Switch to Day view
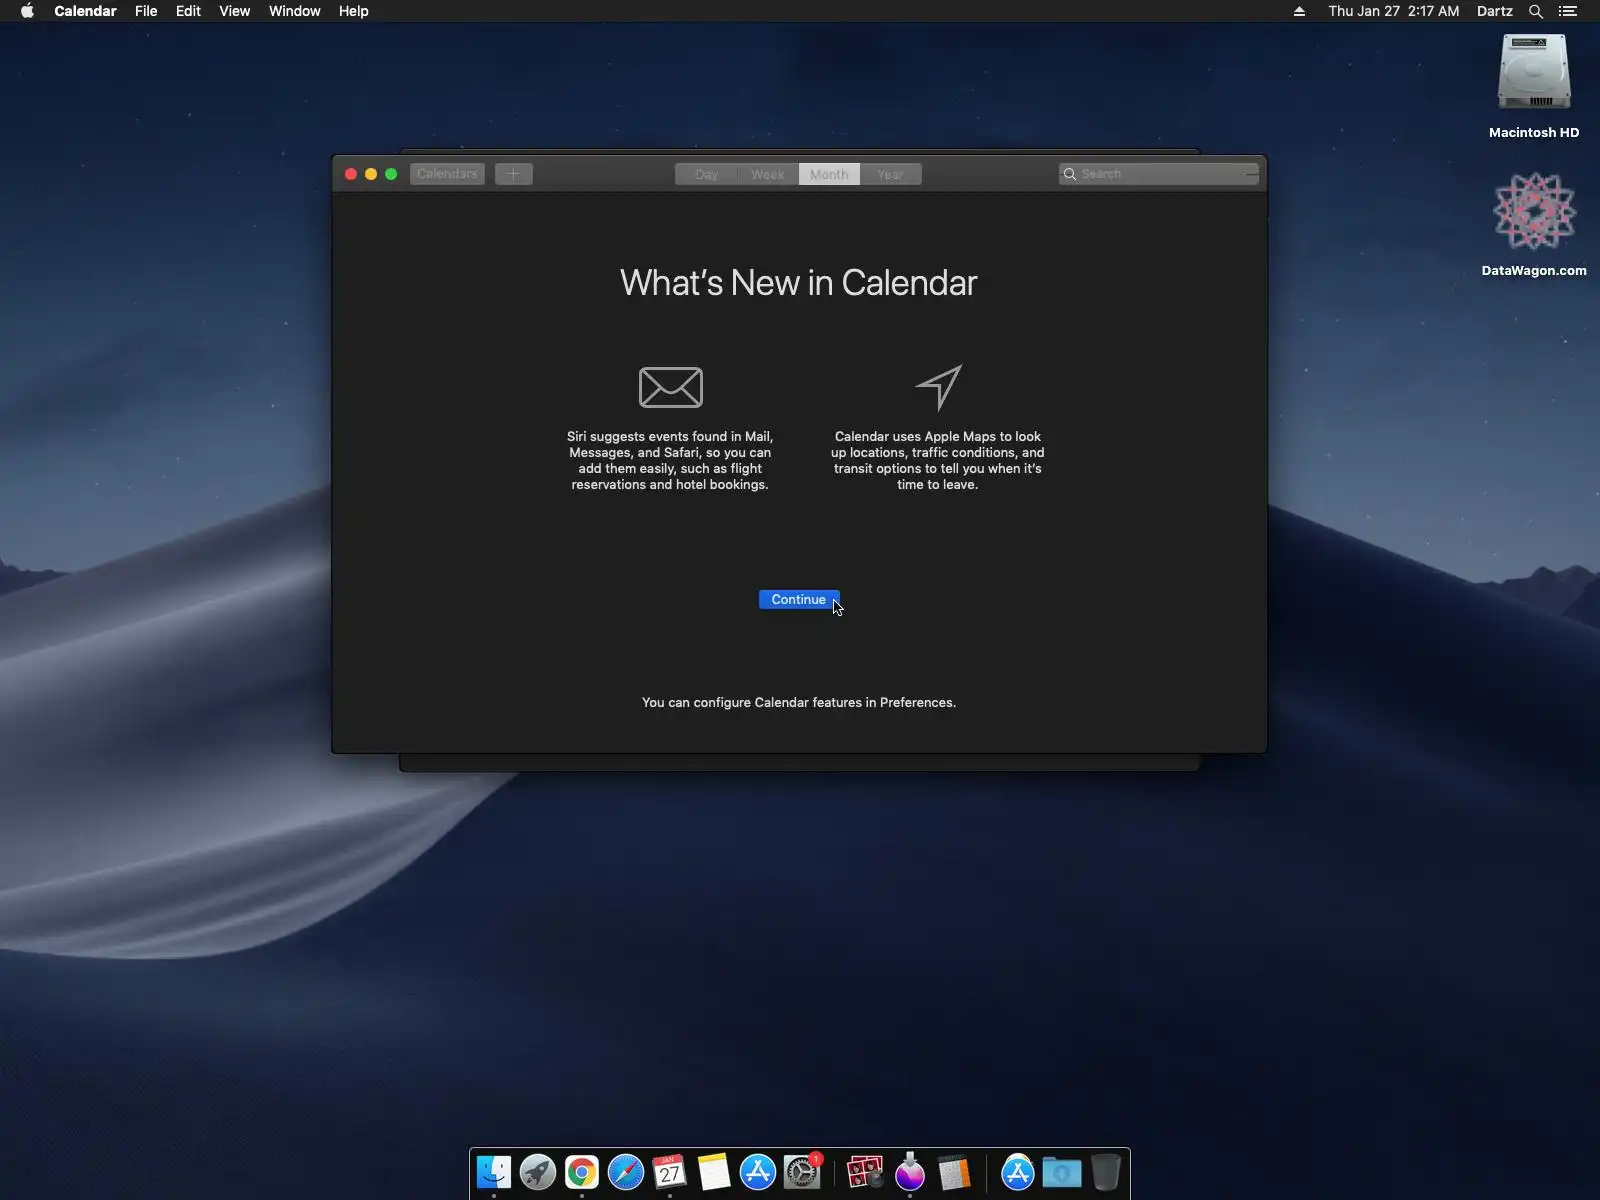 pyautogui.click(x=706, y=174)
